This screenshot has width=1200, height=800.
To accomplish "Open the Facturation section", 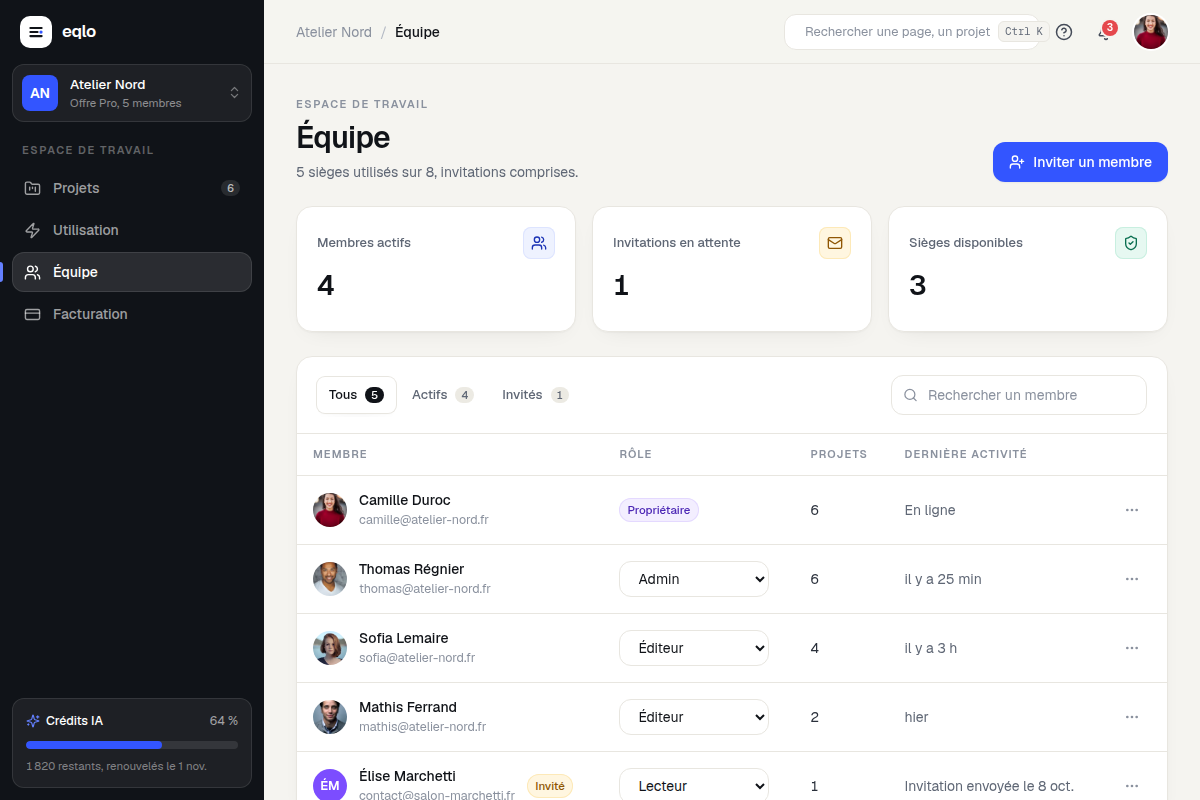I will (132, 314).
